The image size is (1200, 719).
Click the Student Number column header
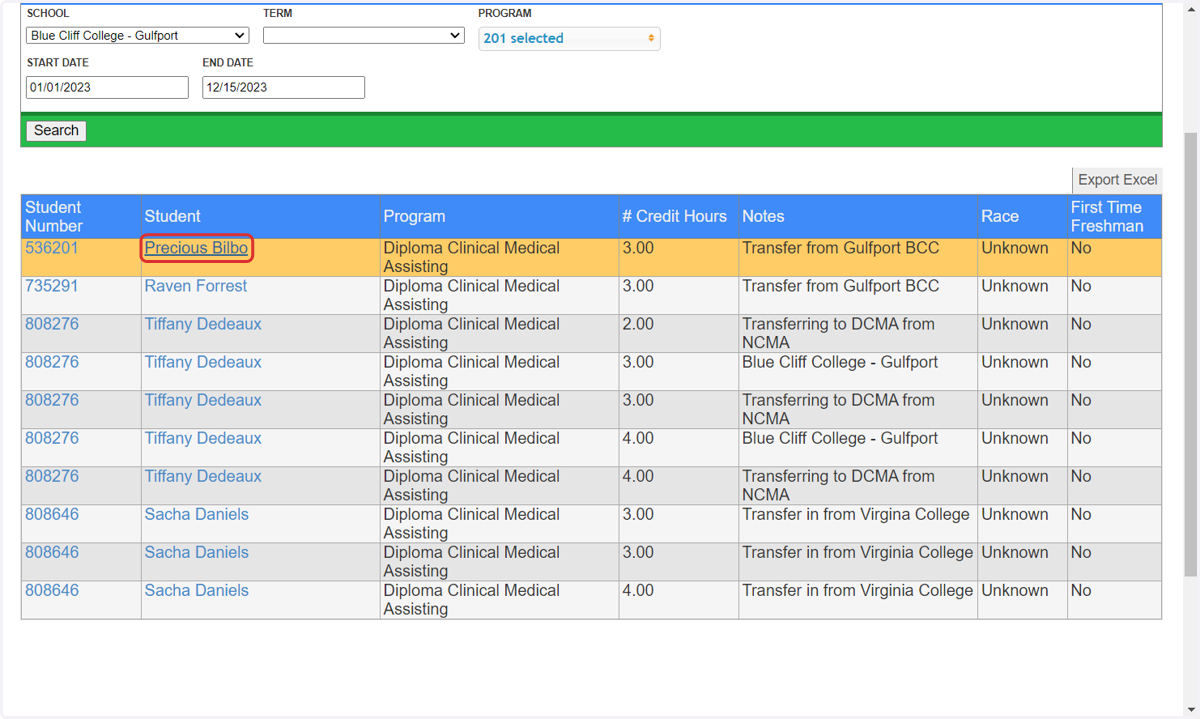point(81,216)
